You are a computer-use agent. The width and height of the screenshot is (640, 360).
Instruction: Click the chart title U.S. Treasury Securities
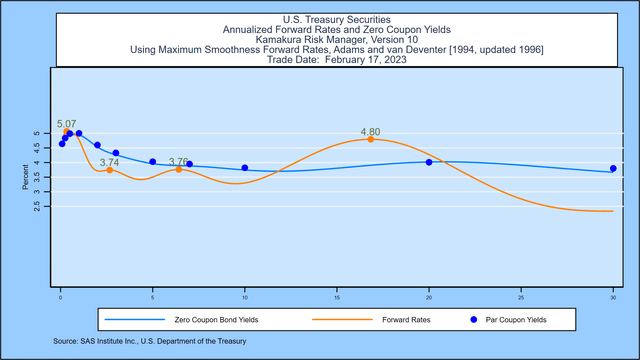337,20
